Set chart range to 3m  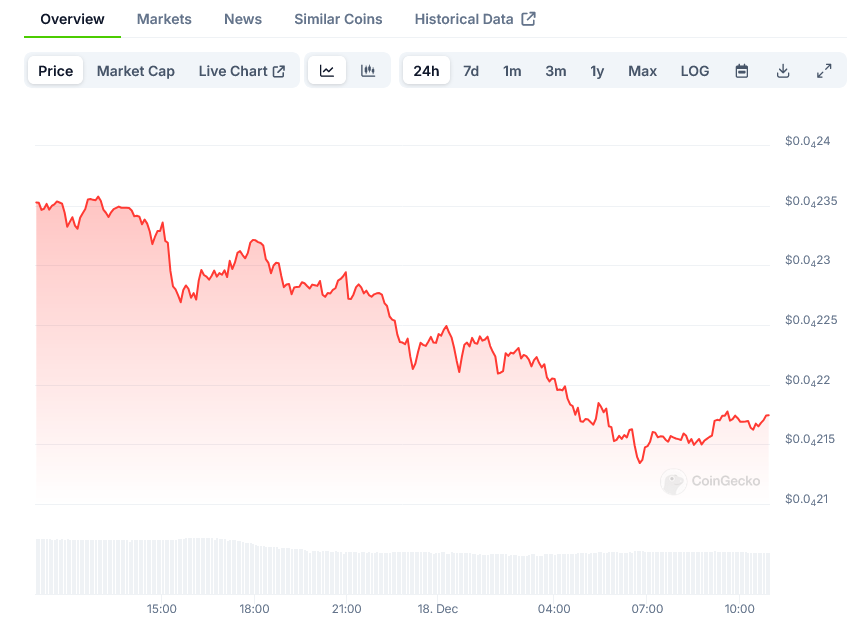click(x=556, y=71)
